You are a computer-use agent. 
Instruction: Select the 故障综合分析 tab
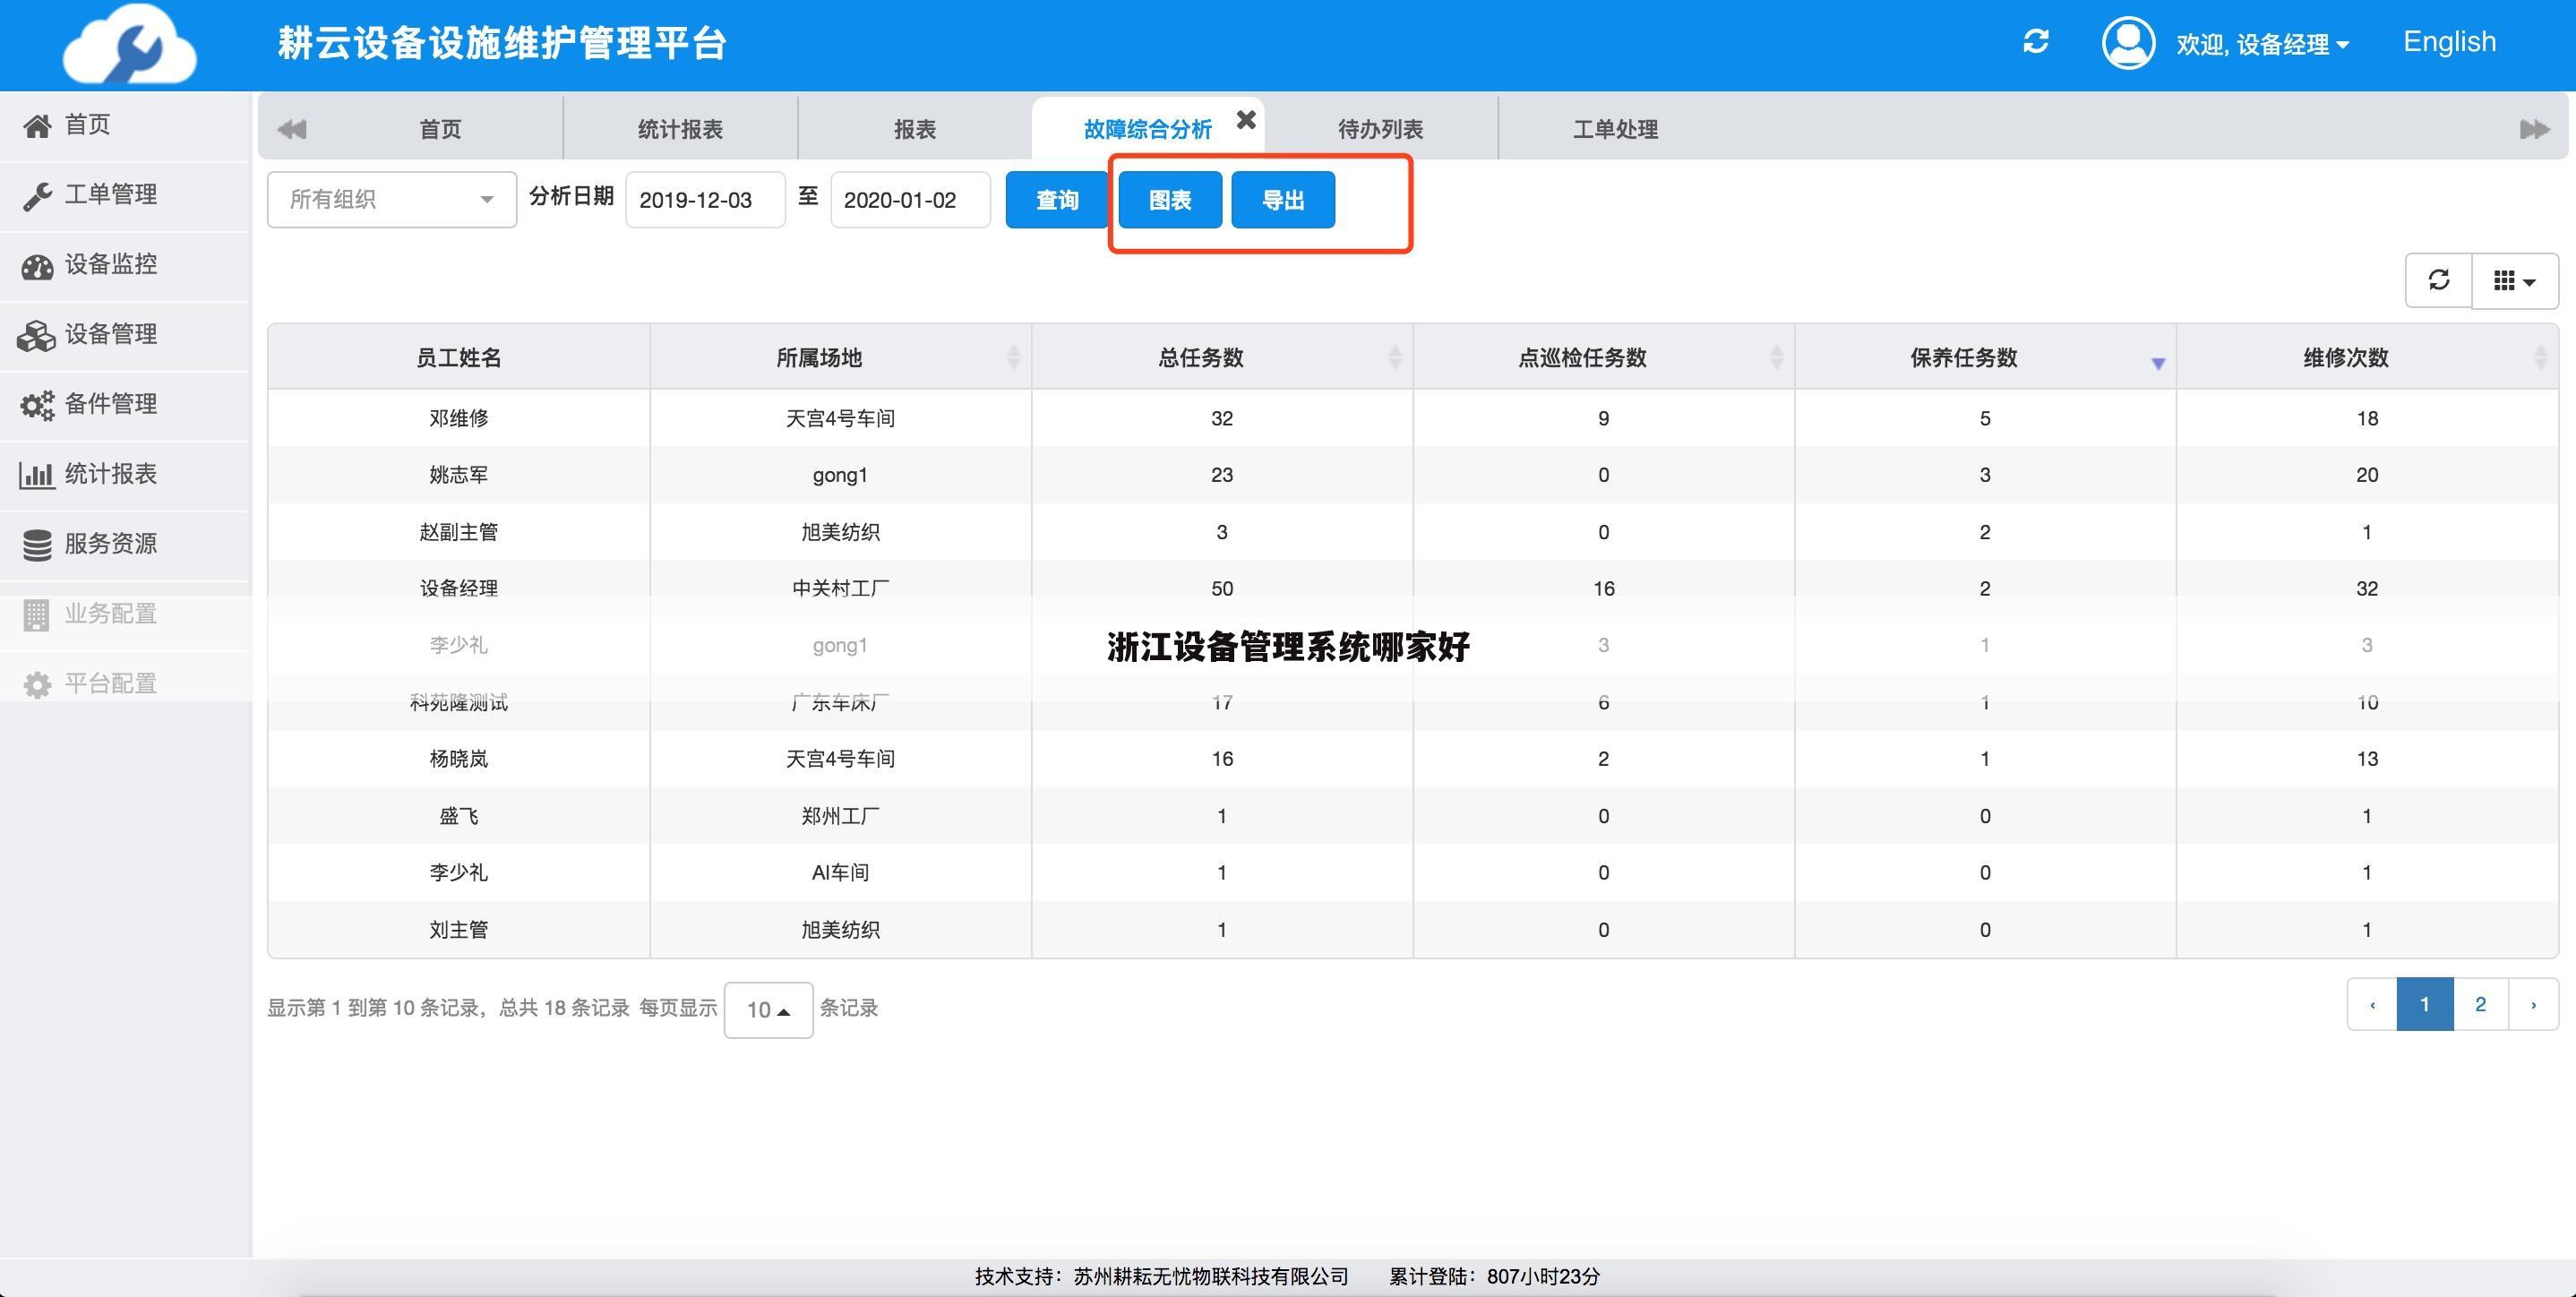1147,129
